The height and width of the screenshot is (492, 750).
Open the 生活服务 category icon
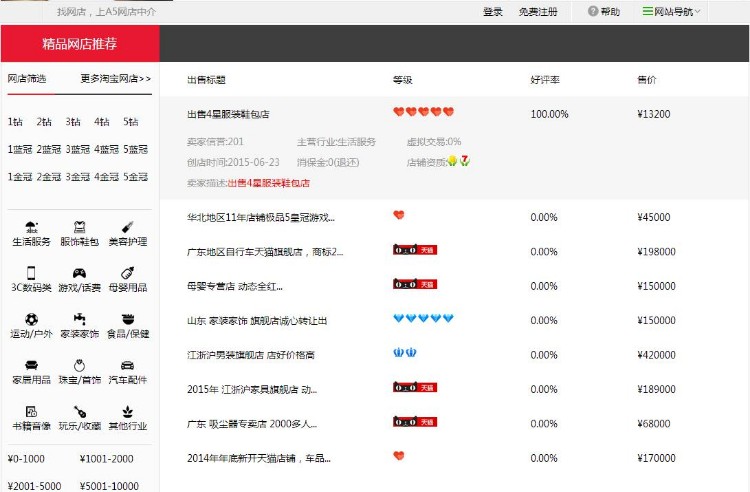pos(31,227)
